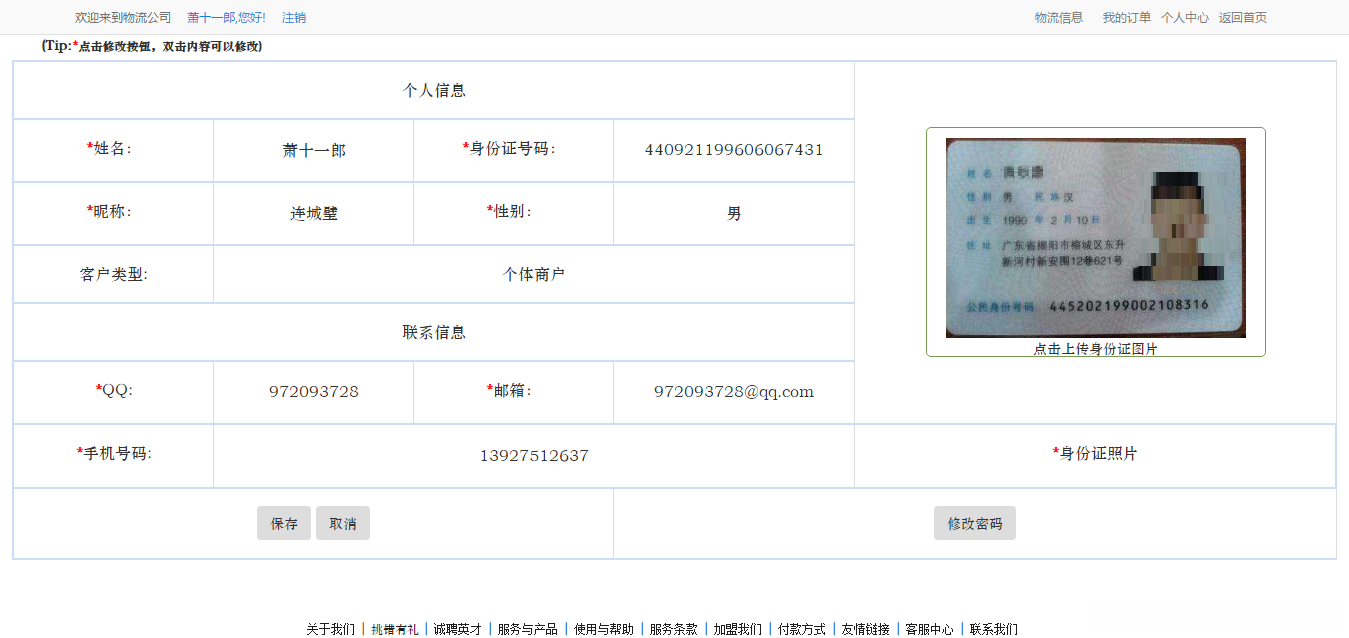
Task: Click customer type value 个体商户
Action: pos(534,274)
